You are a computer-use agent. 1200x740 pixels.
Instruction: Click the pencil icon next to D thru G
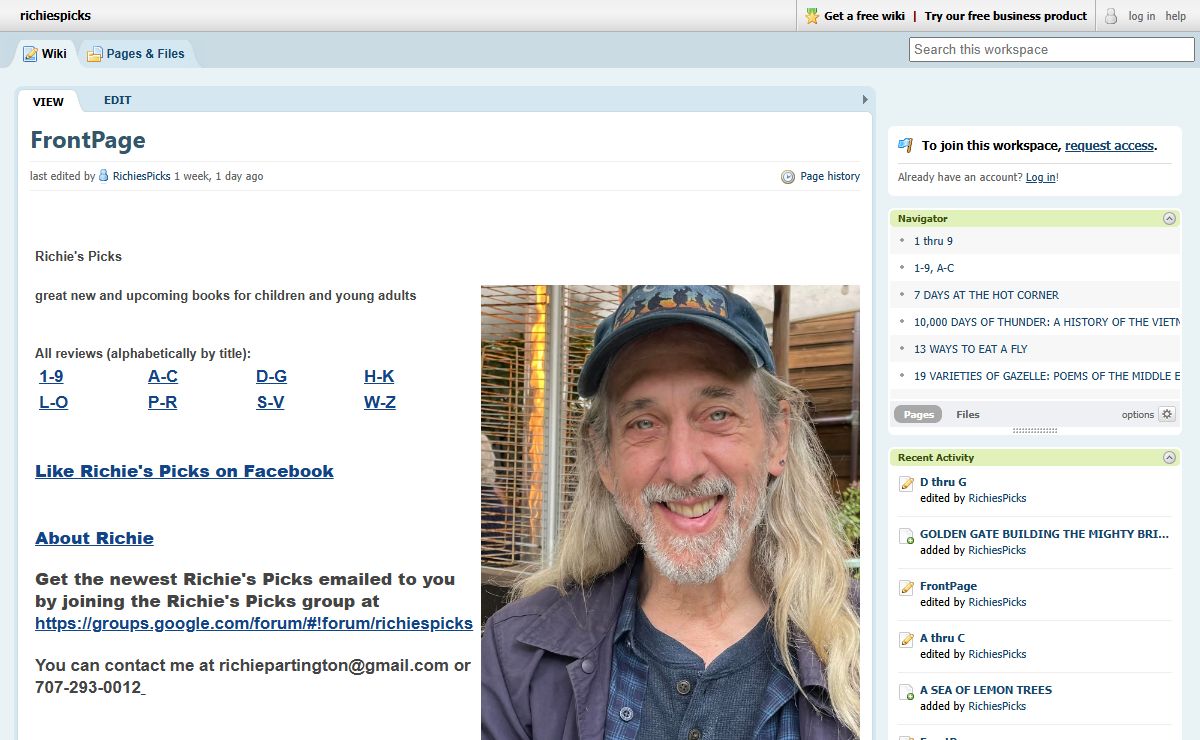[x=907, y=484]
